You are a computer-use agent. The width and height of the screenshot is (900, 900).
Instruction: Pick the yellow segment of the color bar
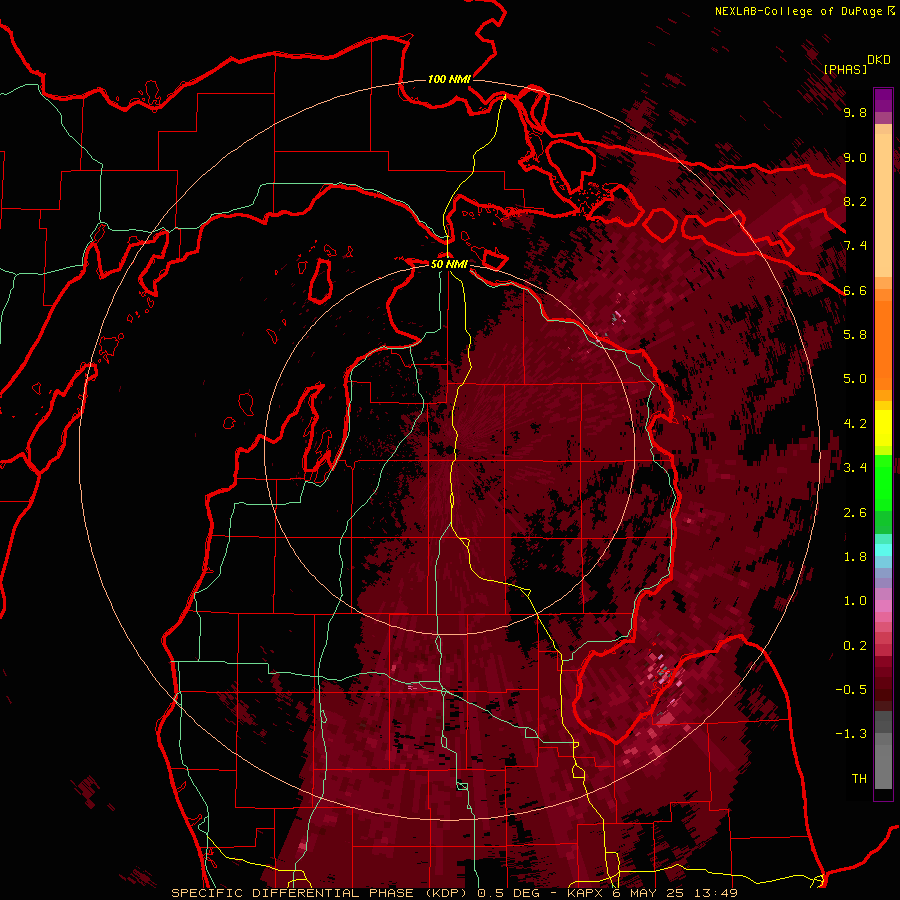(883, 428)
